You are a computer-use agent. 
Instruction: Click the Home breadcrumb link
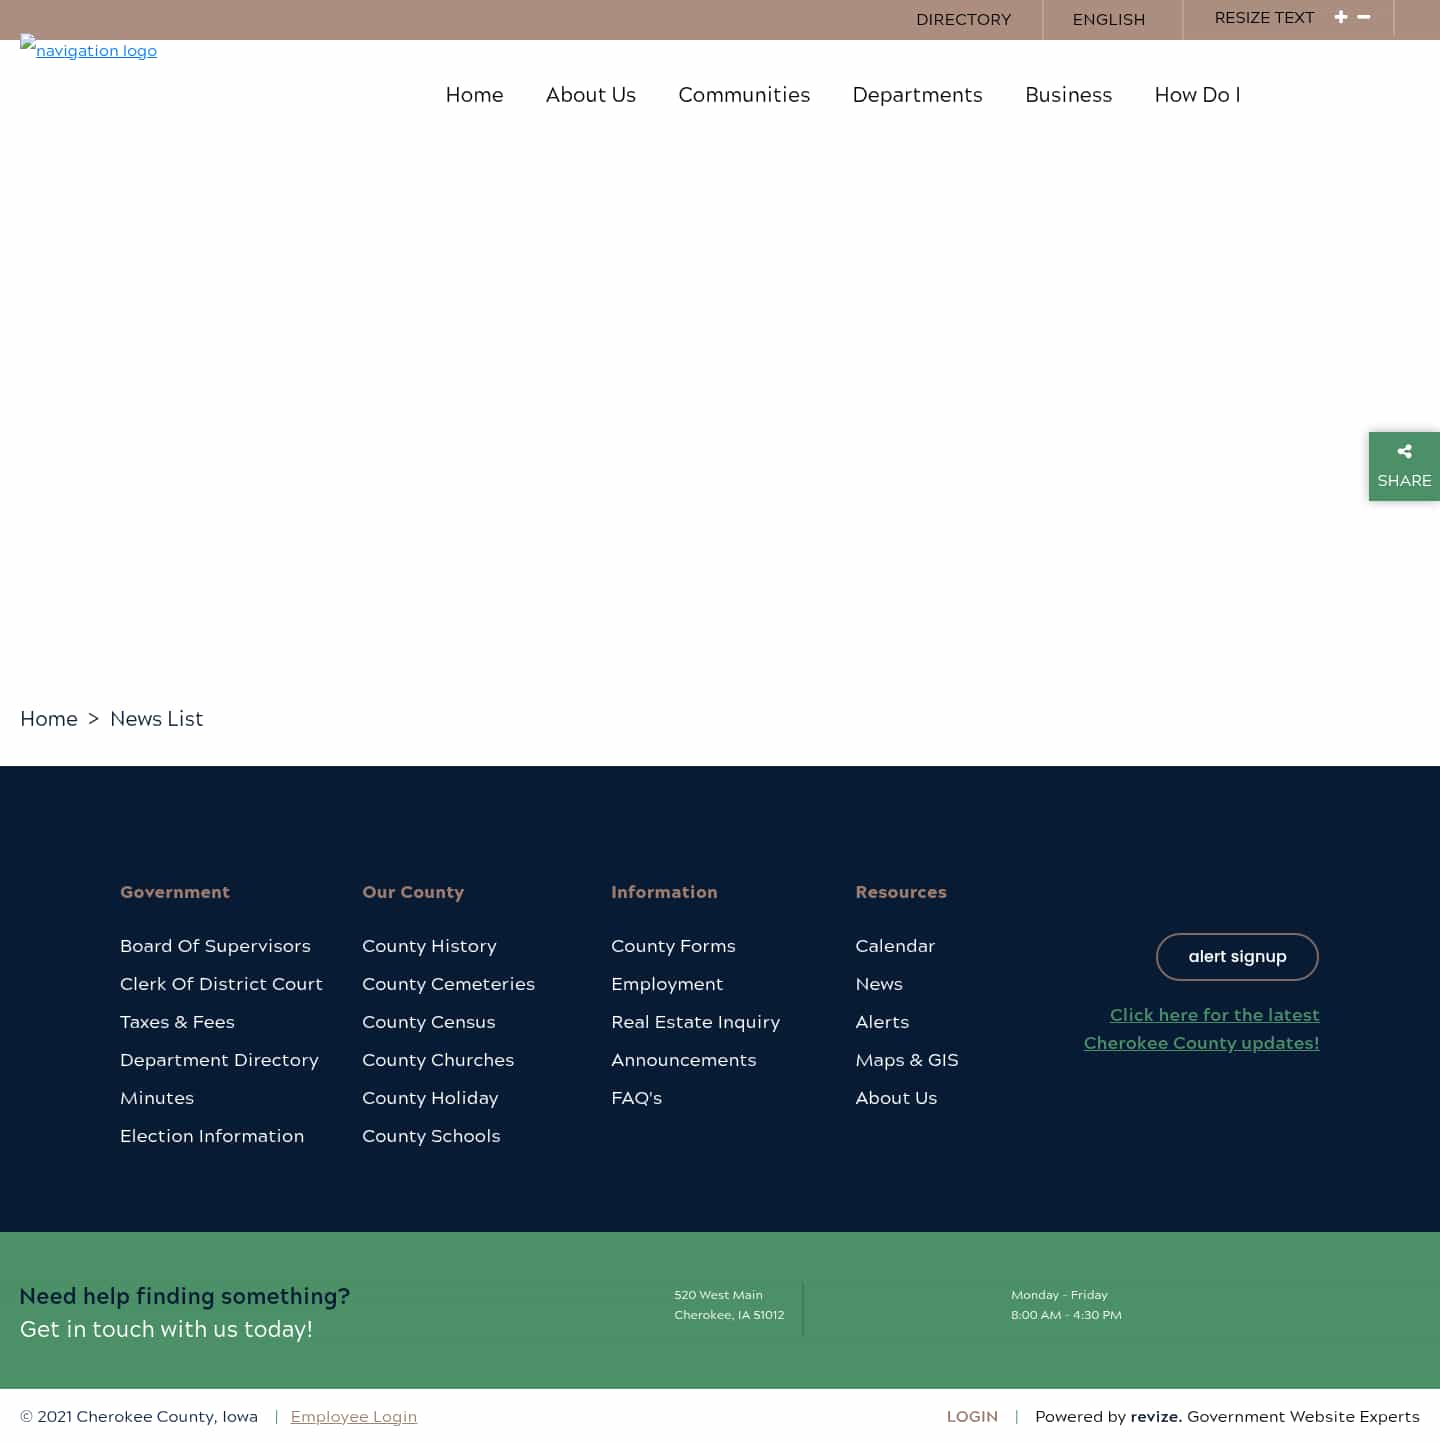click(x=49, y=719)
